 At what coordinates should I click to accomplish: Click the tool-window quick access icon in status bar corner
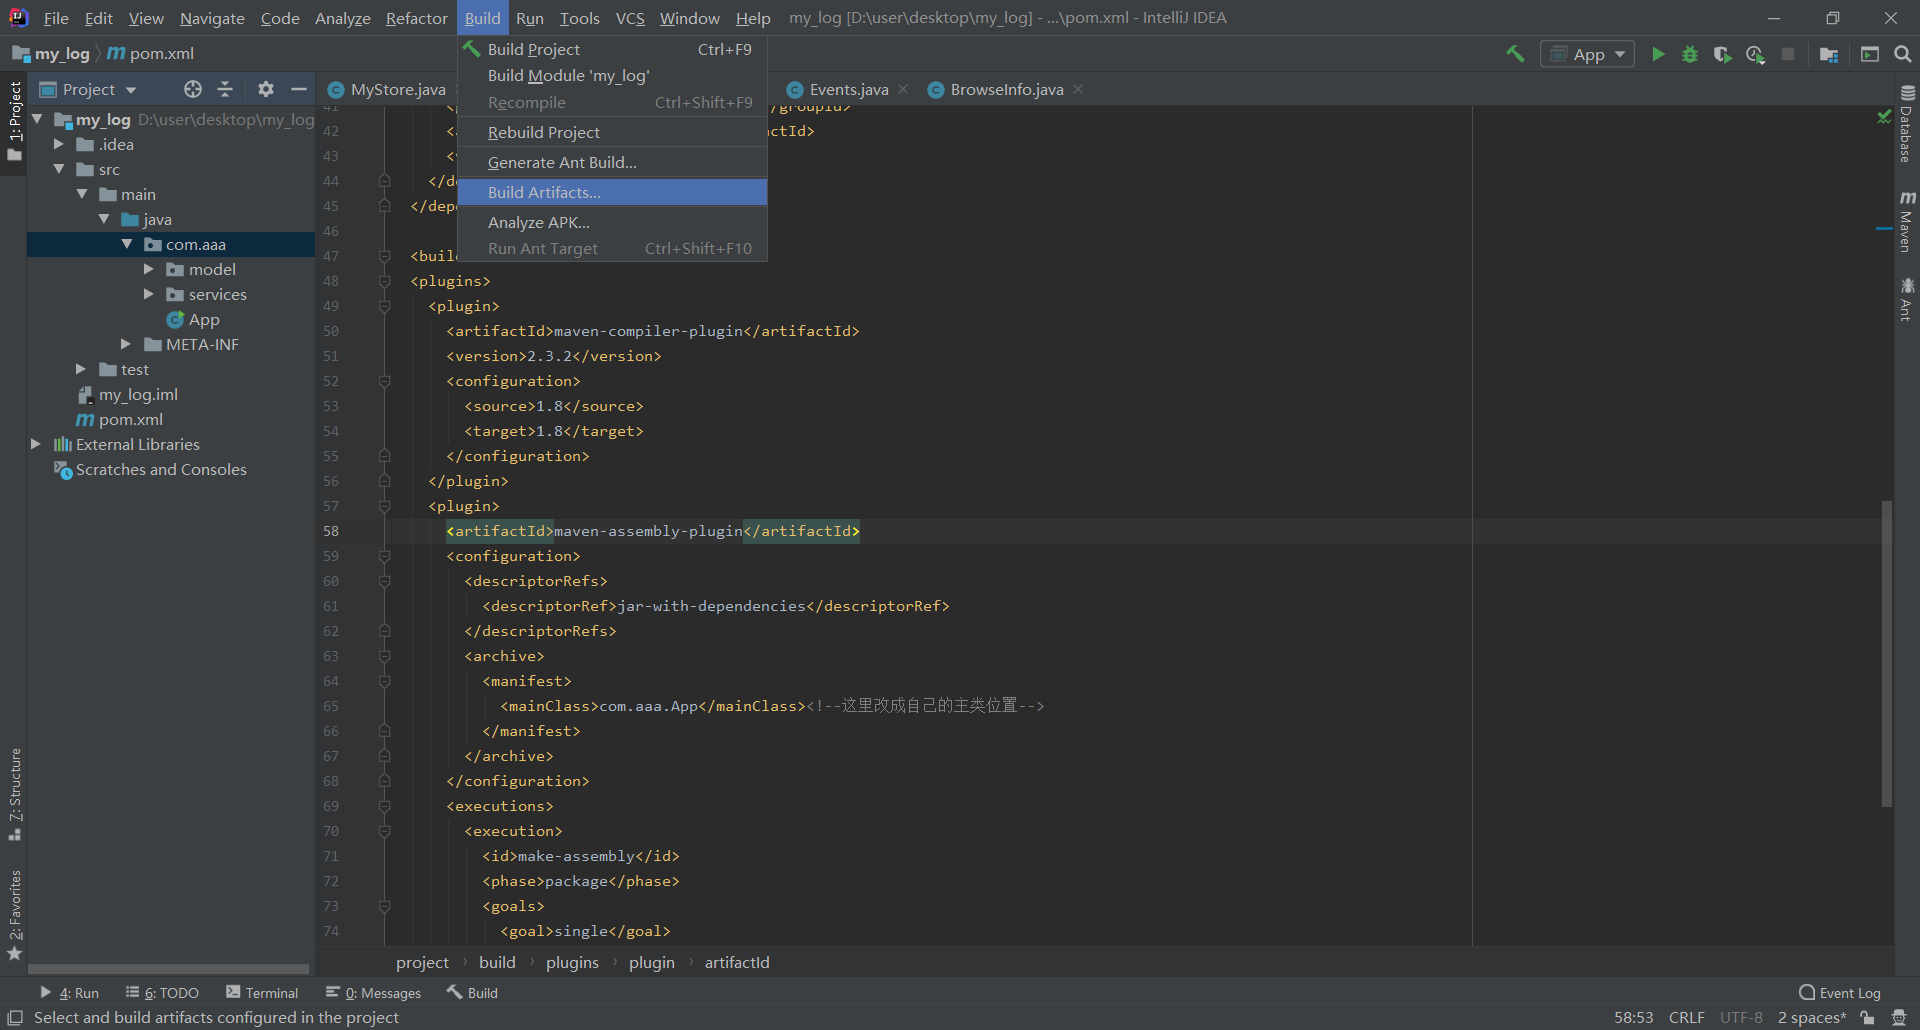coord(15,1018)
